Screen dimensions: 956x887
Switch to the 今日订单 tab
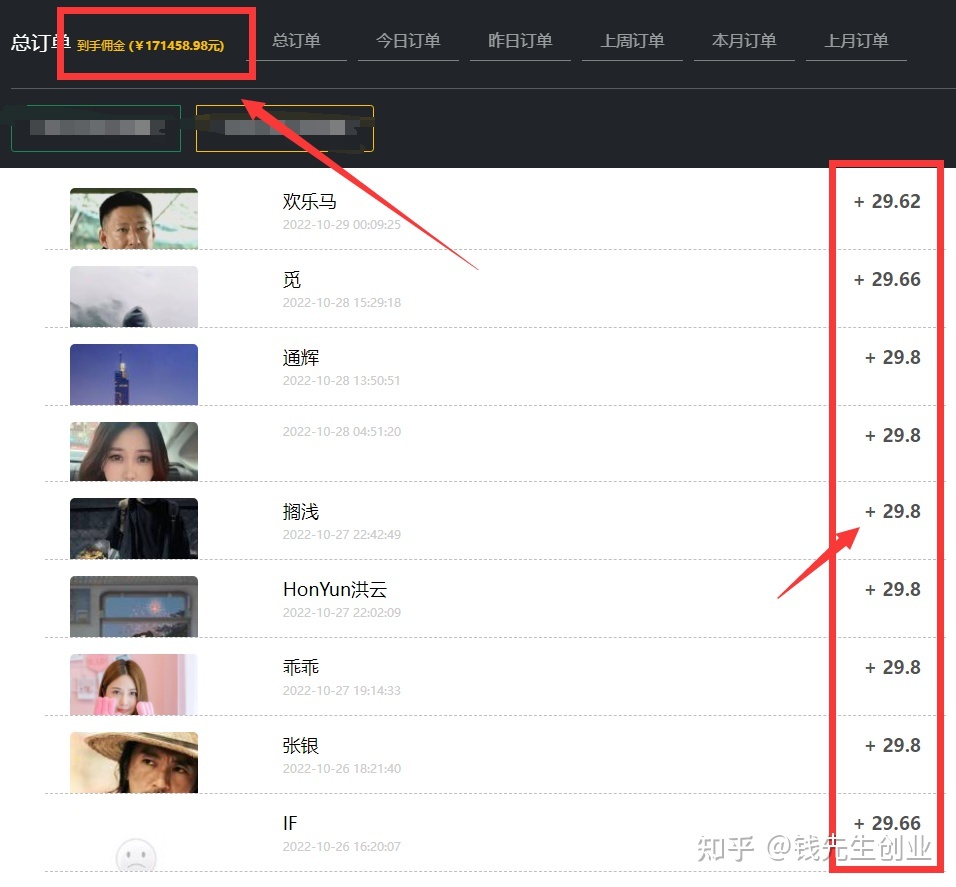click(x=408, y=41)
